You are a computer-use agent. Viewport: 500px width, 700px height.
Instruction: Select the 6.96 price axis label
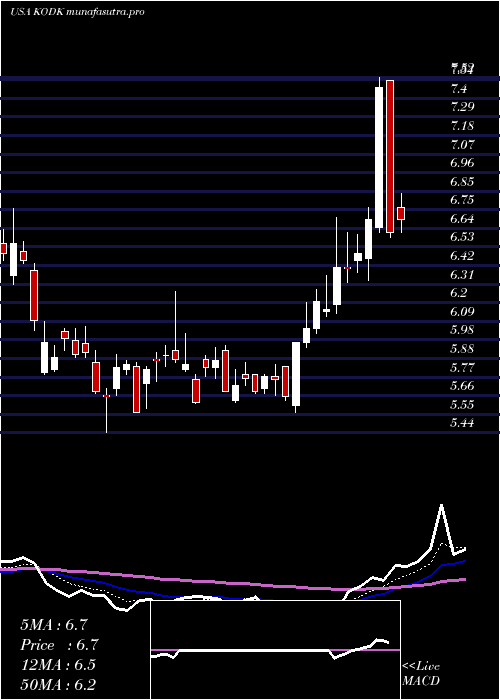tap(462, 162)
